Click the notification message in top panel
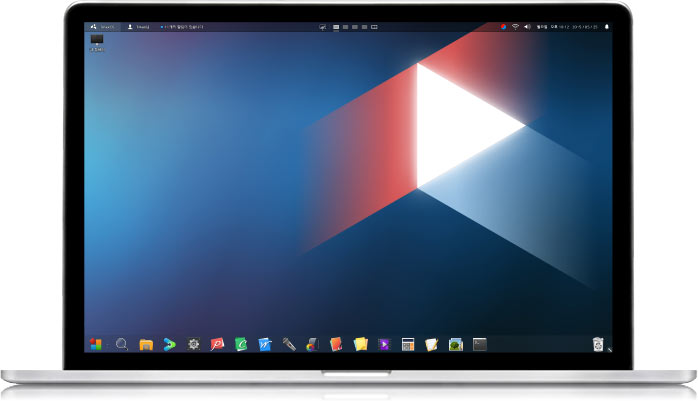The image size is (698, 401). (182, 27)
